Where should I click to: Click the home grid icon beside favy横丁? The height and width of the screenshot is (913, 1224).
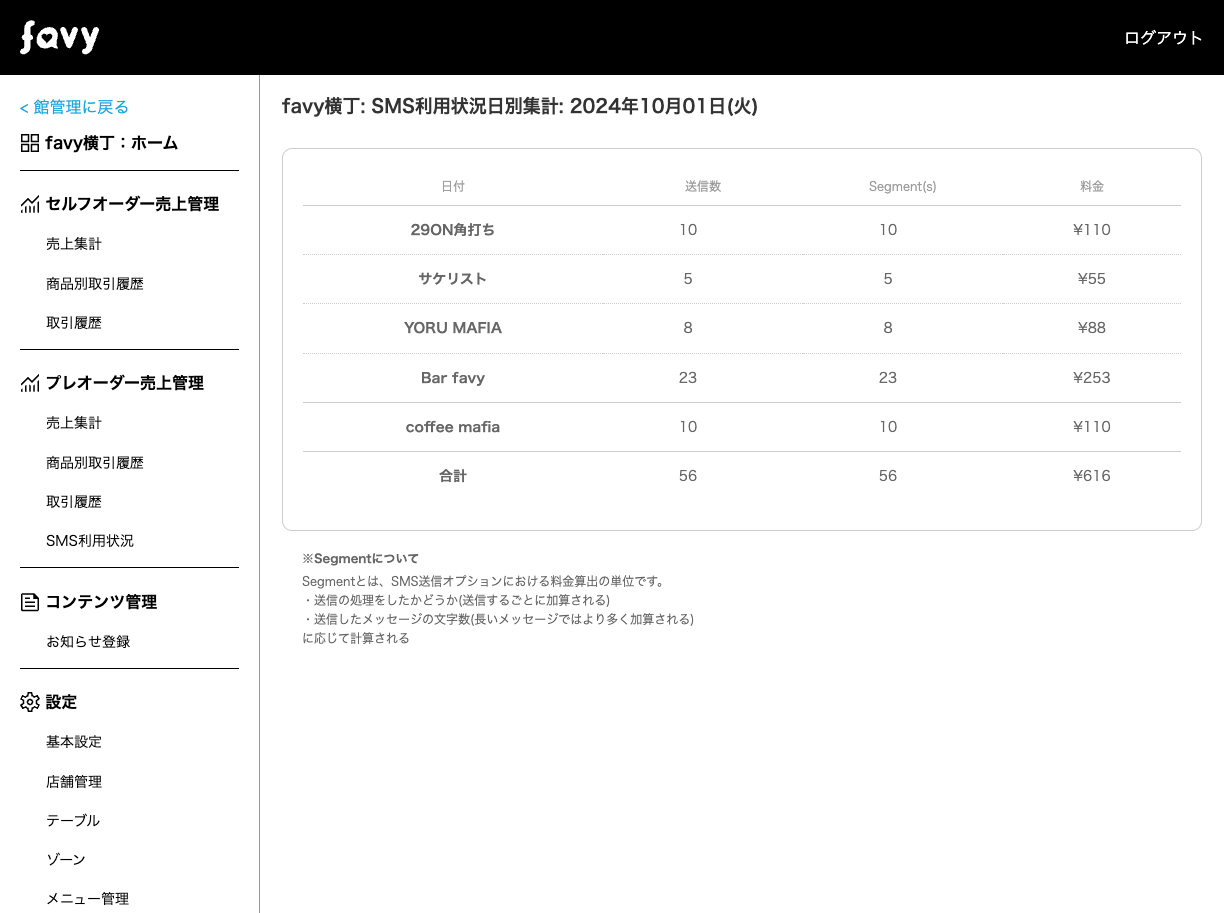[30, 143]
